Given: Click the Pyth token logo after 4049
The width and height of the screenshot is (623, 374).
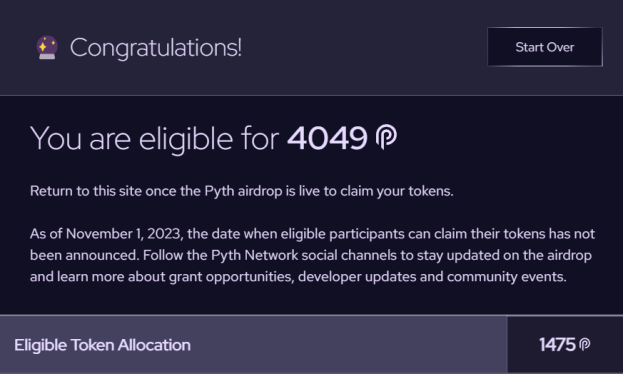Looking at the screenshot, I should 386,137.
